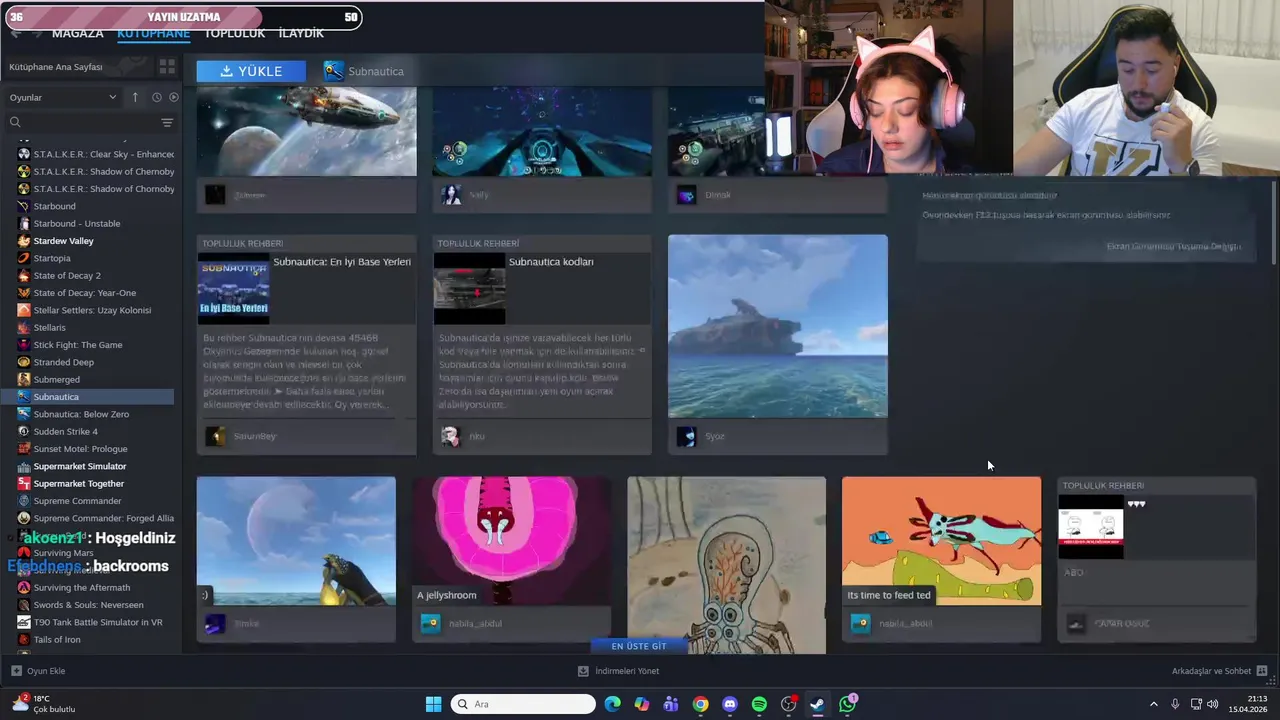The image size is (1280, 720).
Task: Click the State of Decay 2 icon
Action: pos(24,275)
